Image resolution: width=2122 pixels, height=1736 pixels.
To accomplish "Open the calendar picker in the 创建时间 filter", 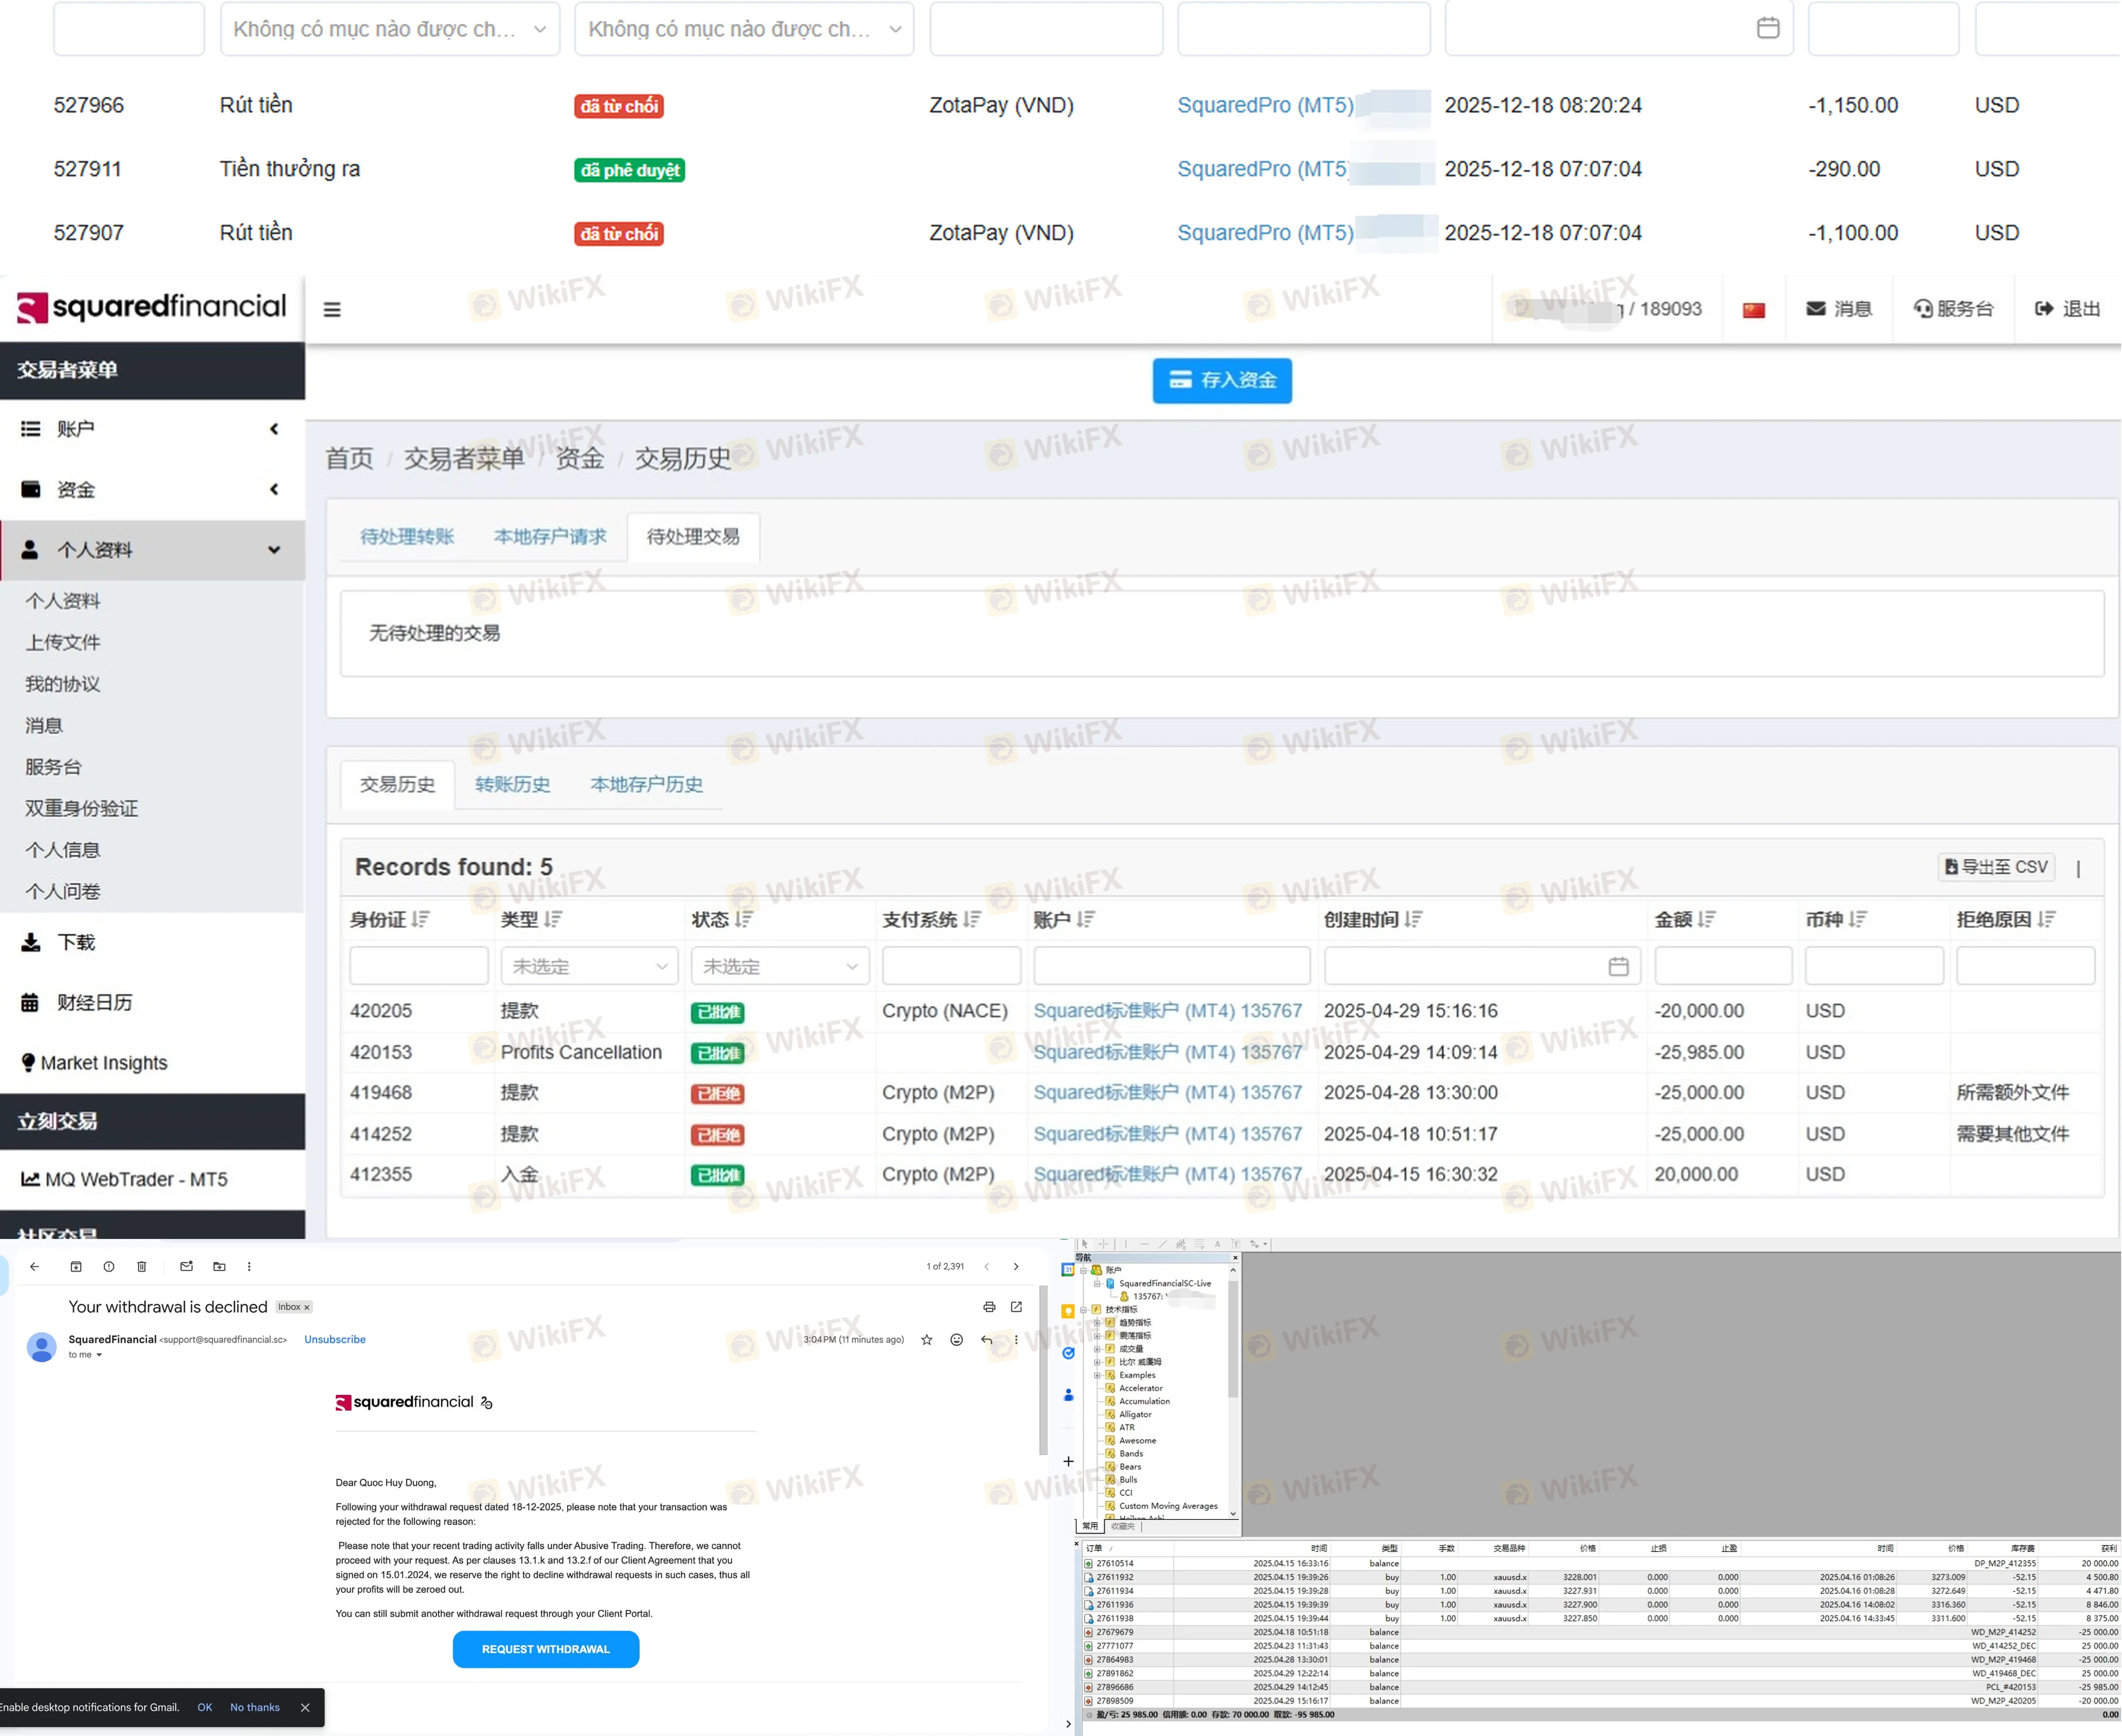I will (x=1619, y=966).
